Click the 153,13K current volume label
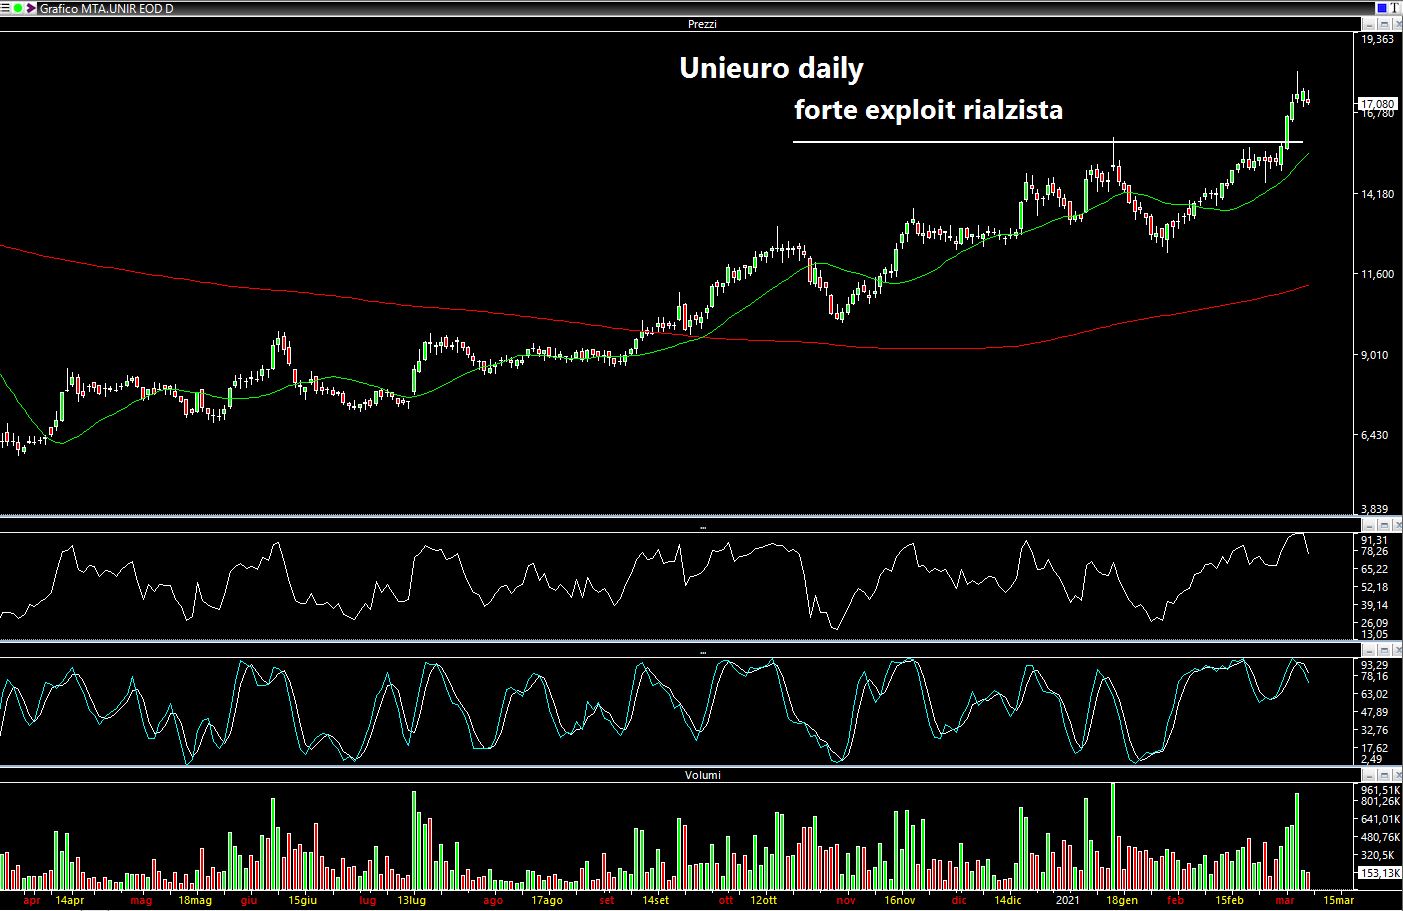1403x911 pixels. pyautogui.click(x=1380, y=873)
